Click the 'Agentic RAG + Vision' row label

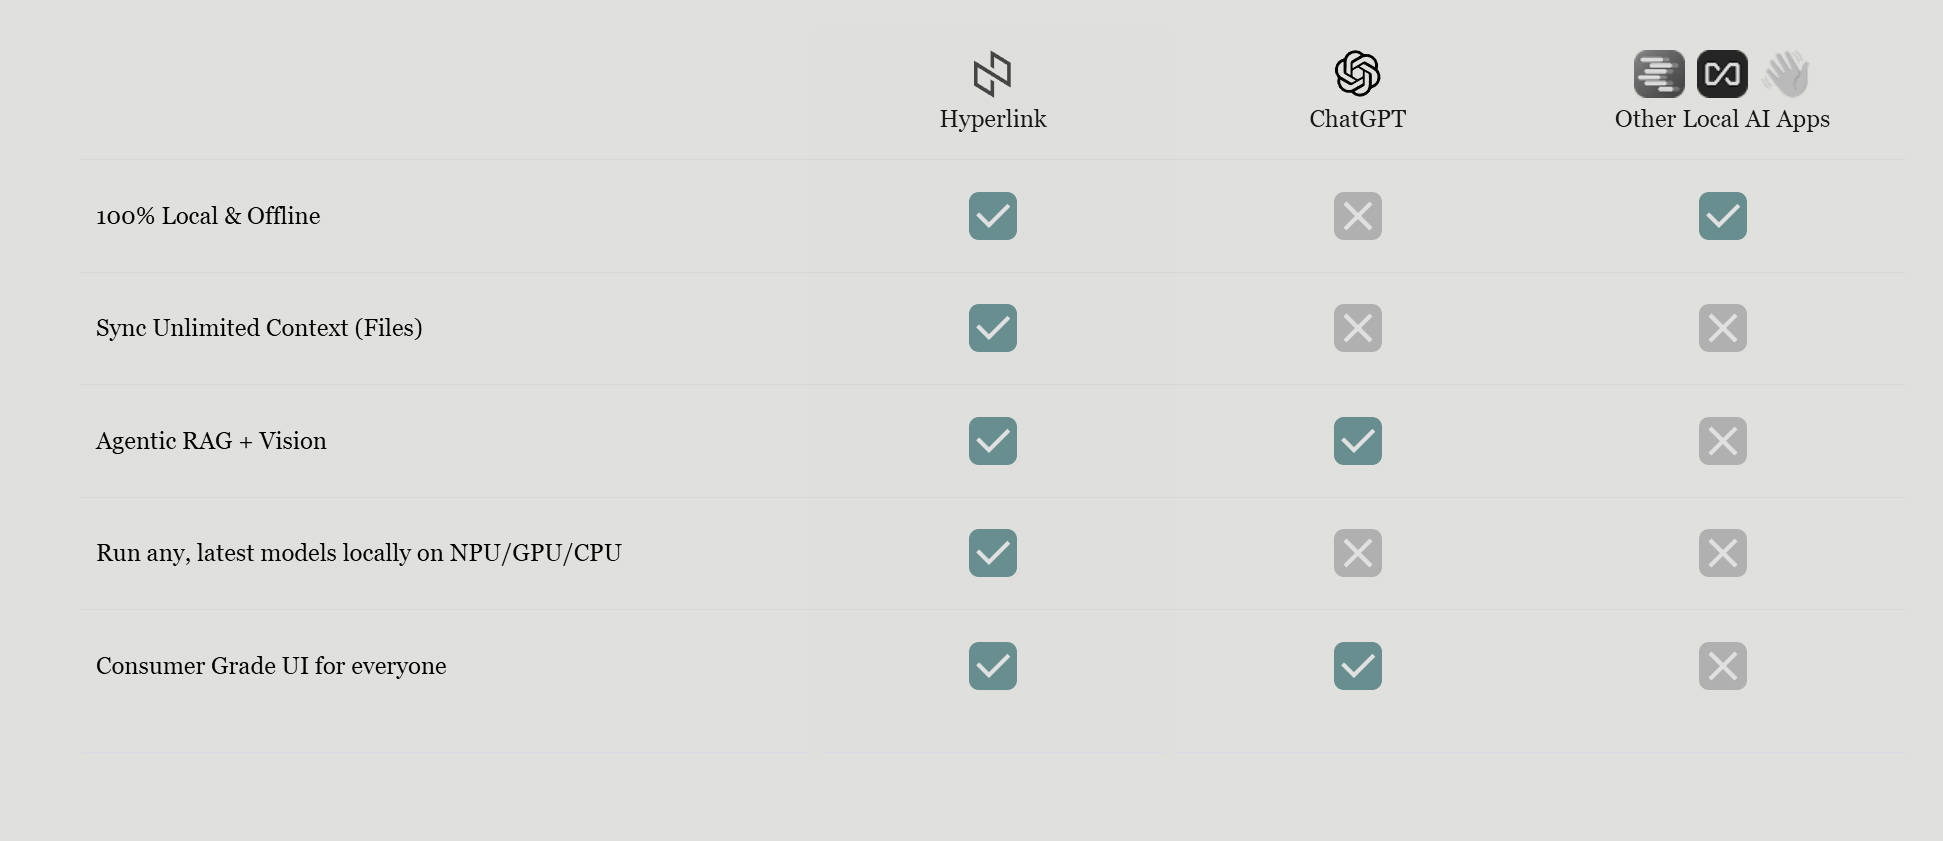point(211,441)
